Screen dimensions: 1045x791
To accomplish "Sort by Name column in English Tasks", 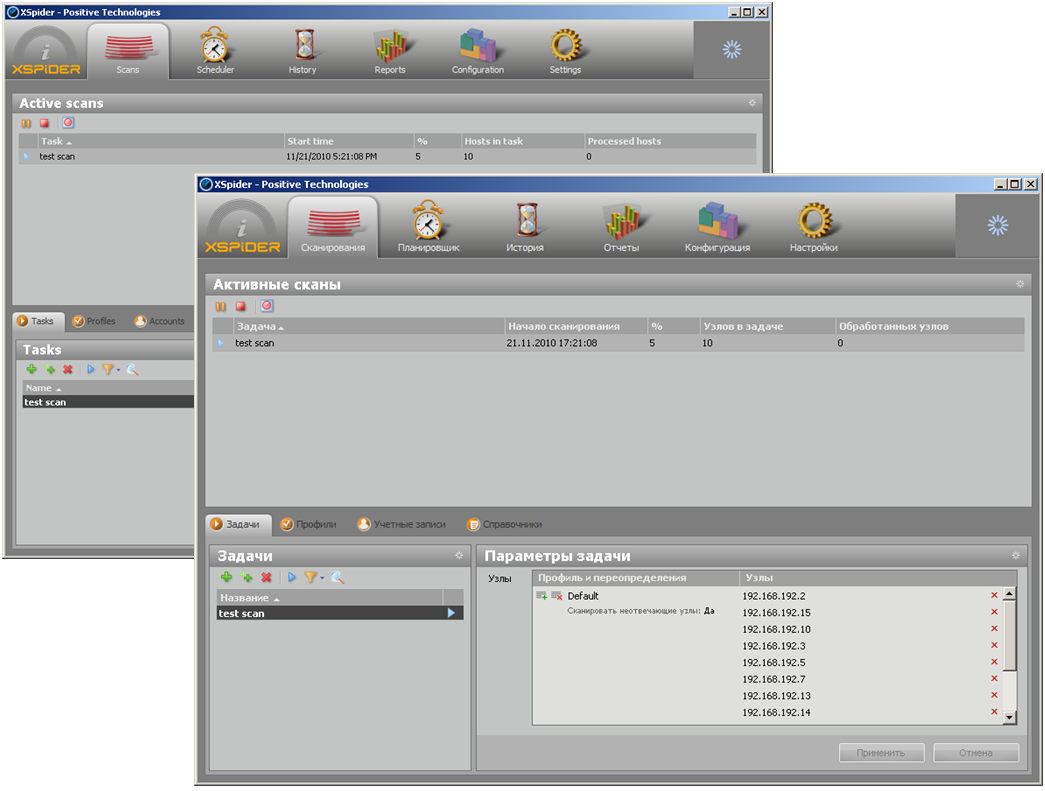I will pos(108,388).
